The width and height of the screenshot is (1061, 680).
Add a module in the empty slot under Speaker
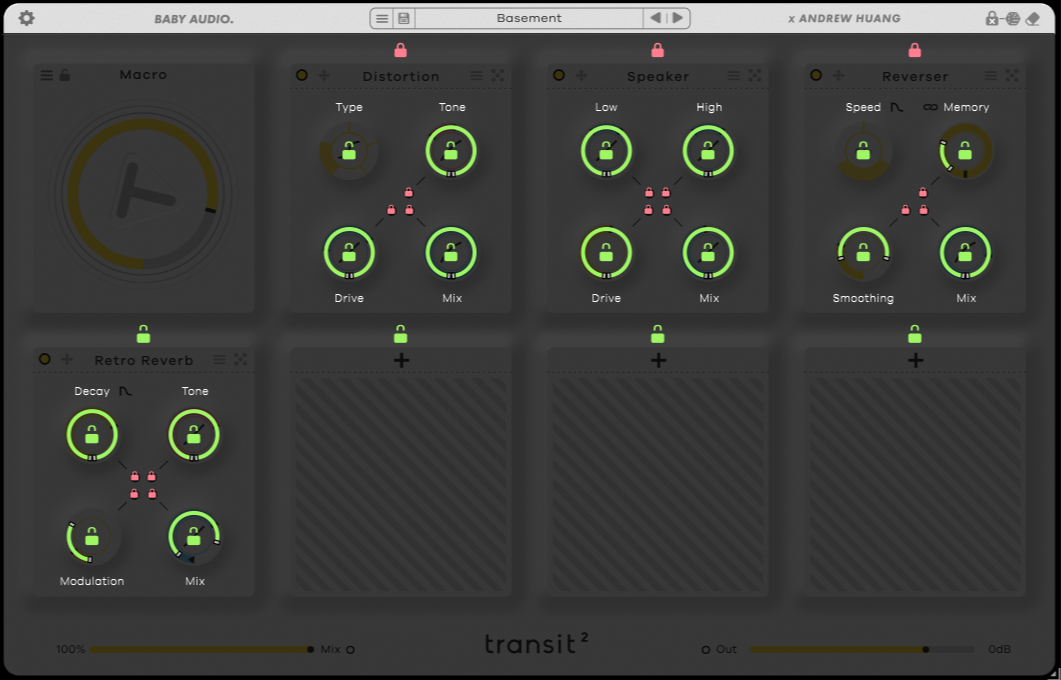(x=658, y=361)
